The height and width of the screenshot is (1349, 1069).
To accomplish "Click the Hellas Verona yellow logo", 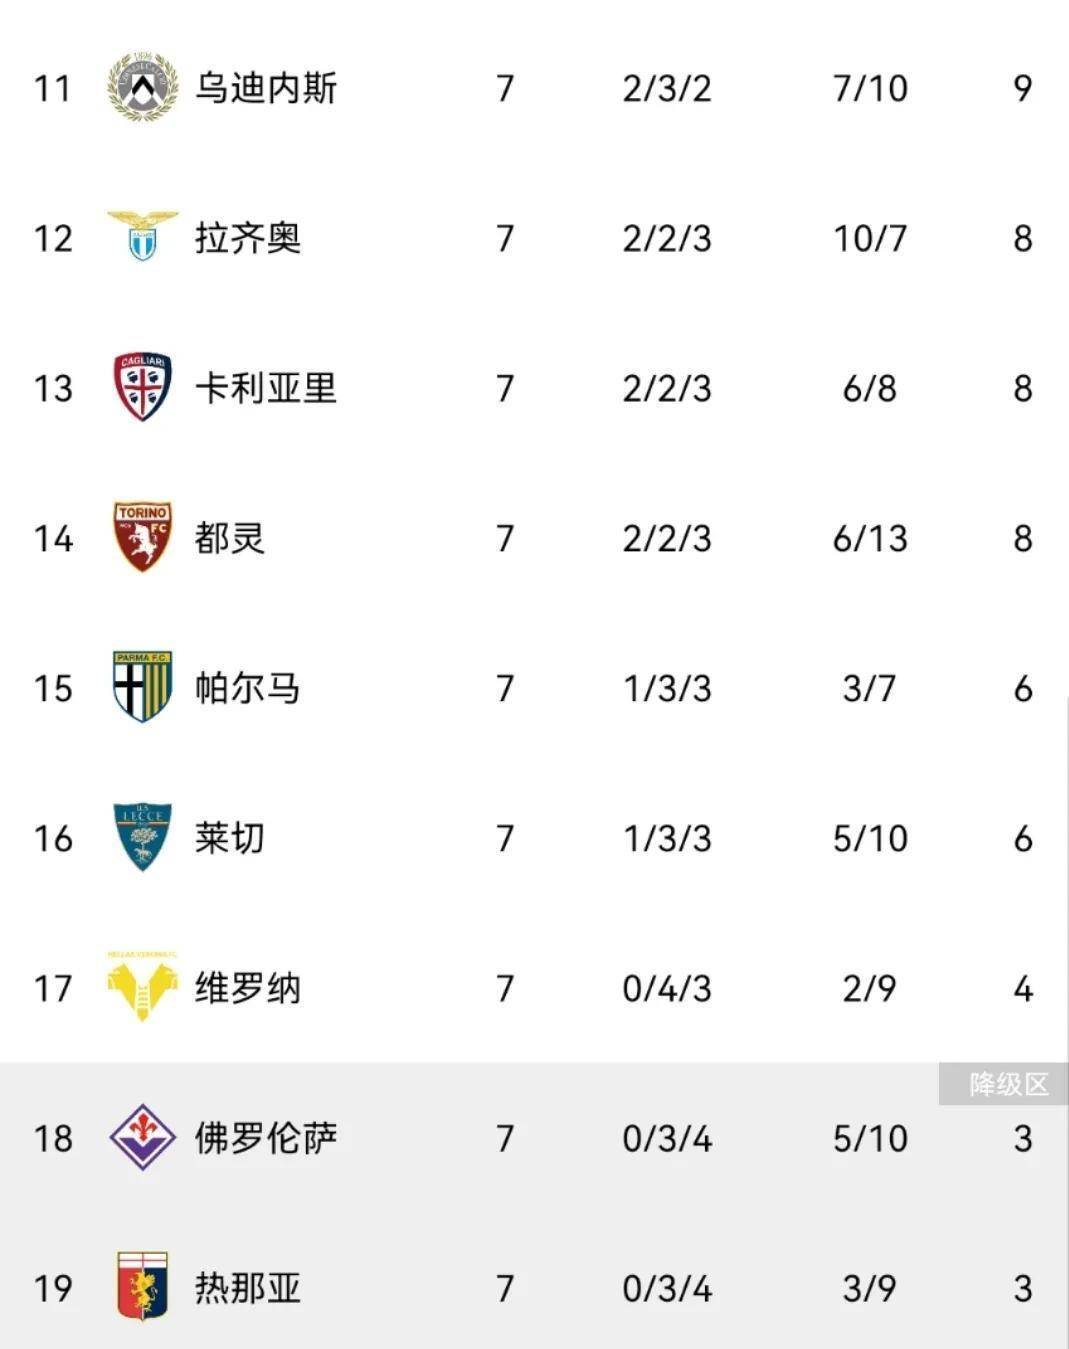I will (142, 986).
